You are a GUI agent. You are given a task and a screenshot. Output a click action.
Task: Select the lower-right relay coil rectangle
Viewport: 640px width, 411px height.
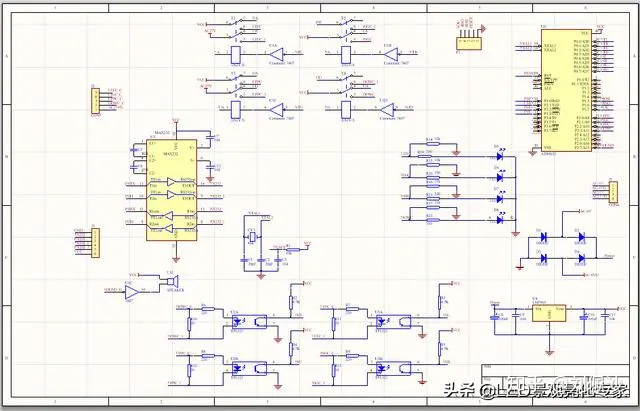point(346,110)
